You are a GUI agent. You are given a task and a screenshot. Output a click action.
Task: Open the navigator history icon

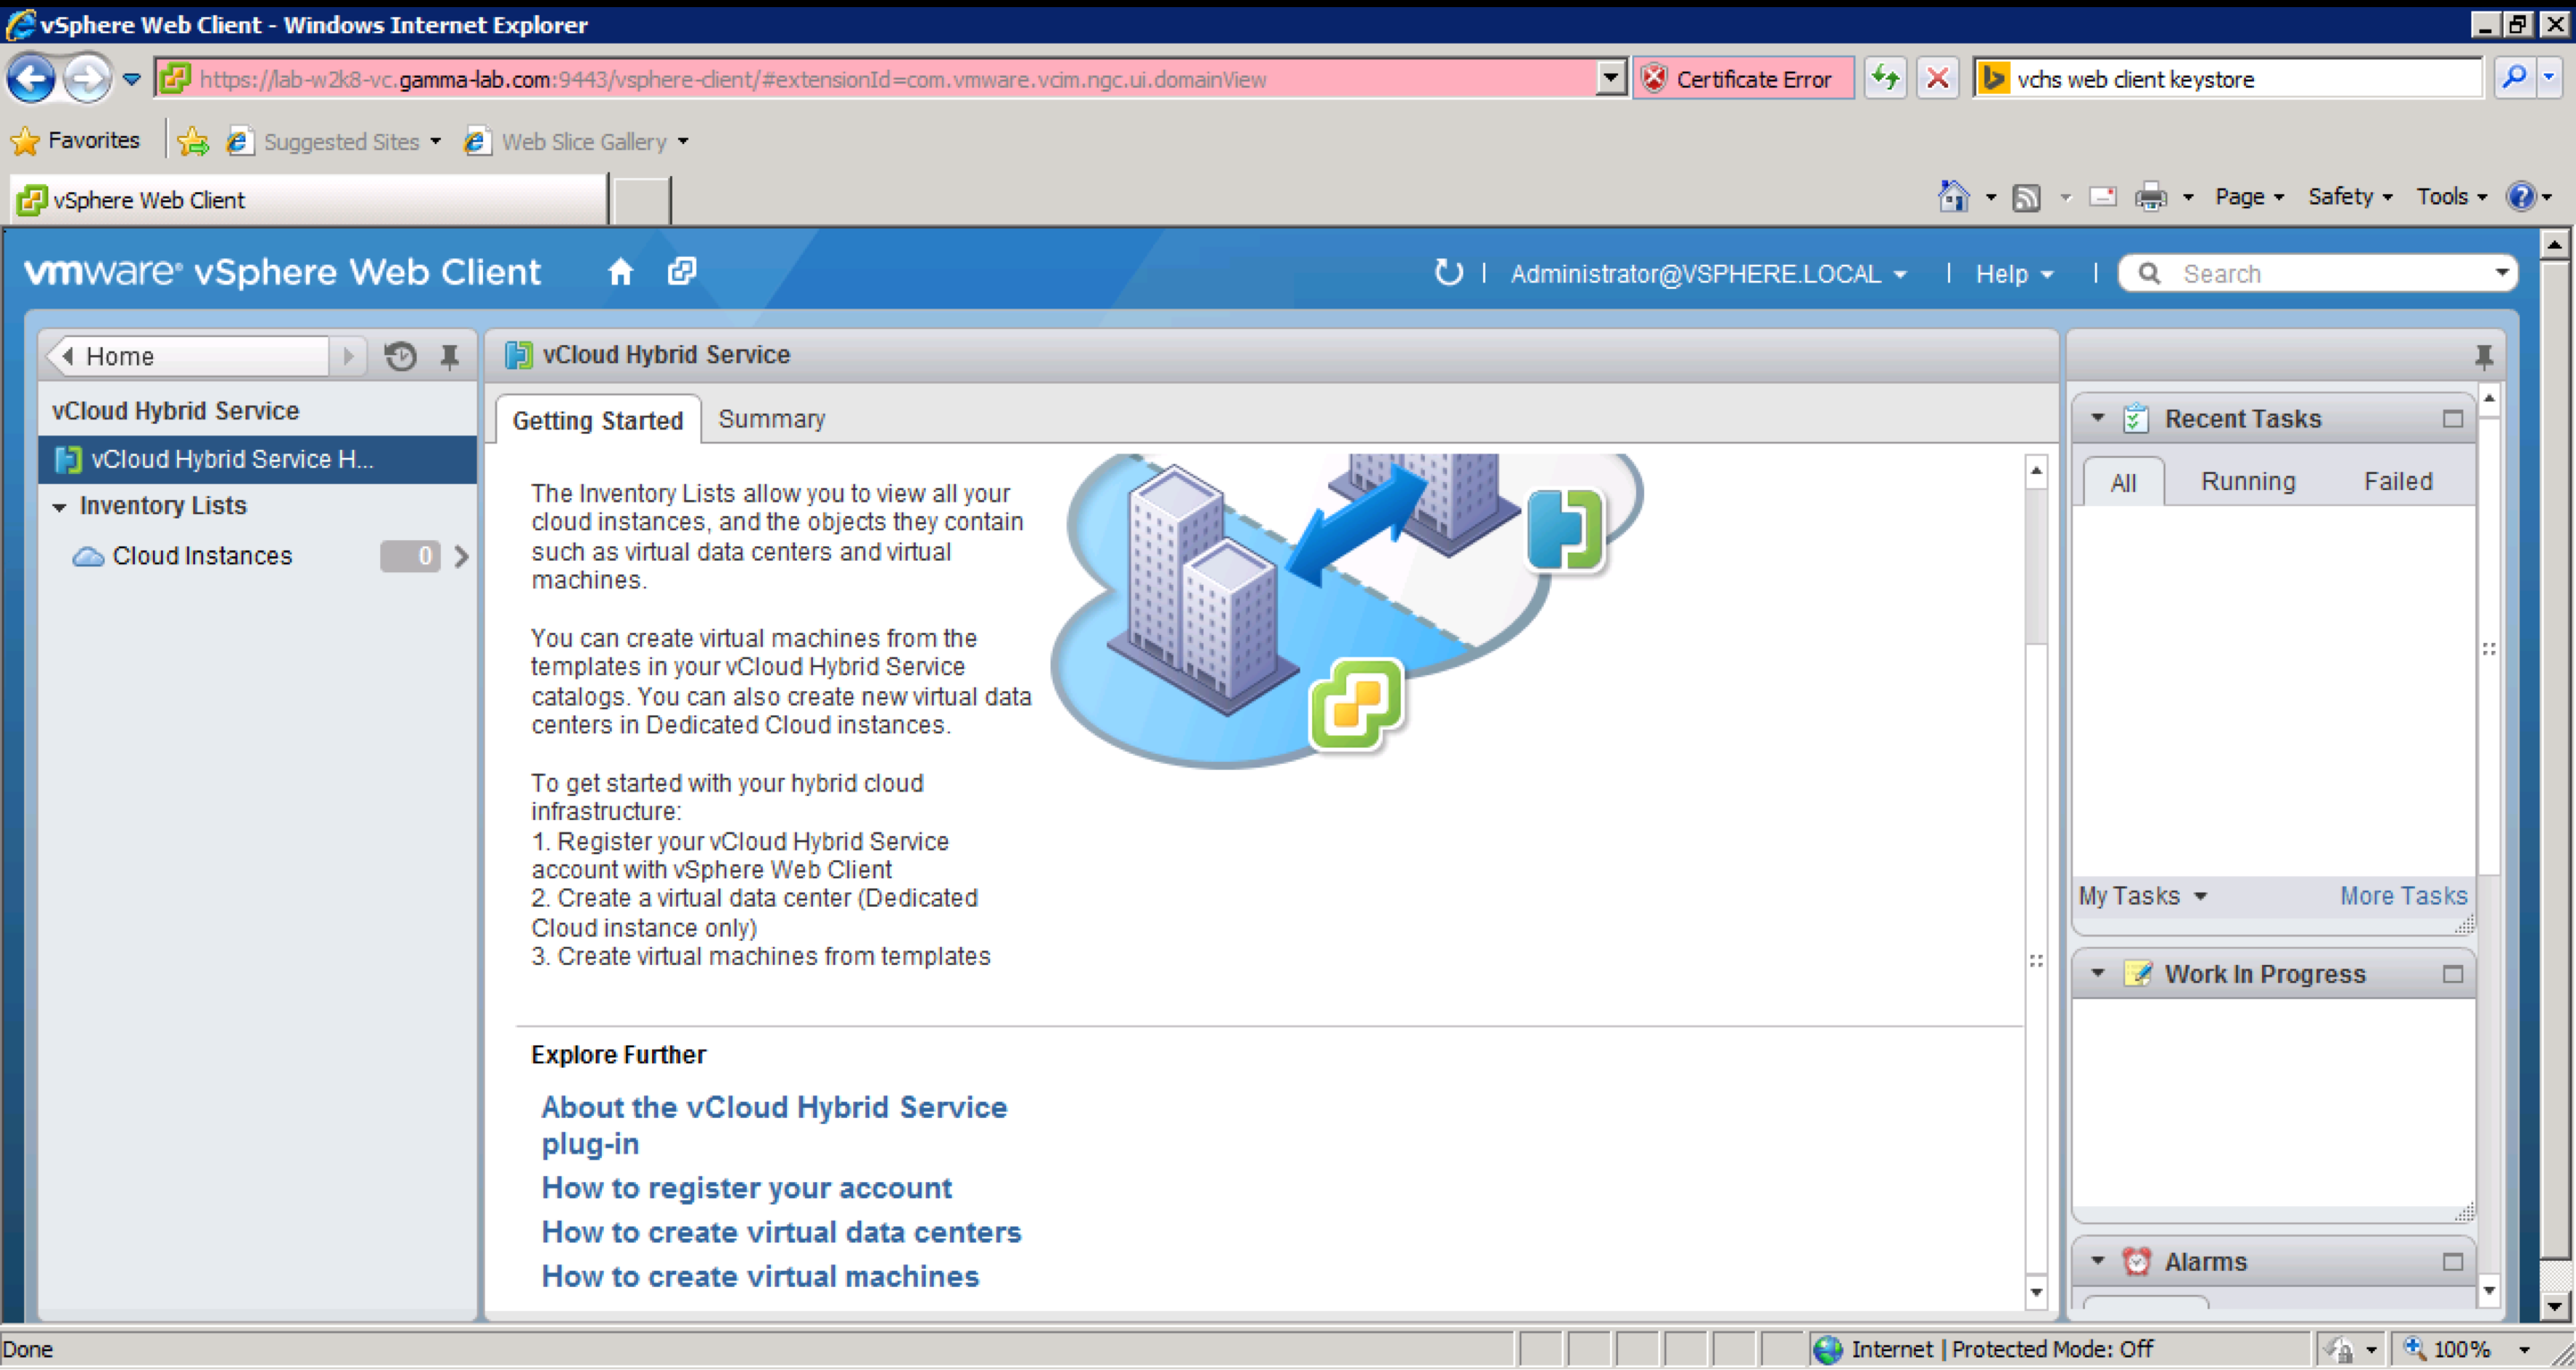click(x=400, y=357)
